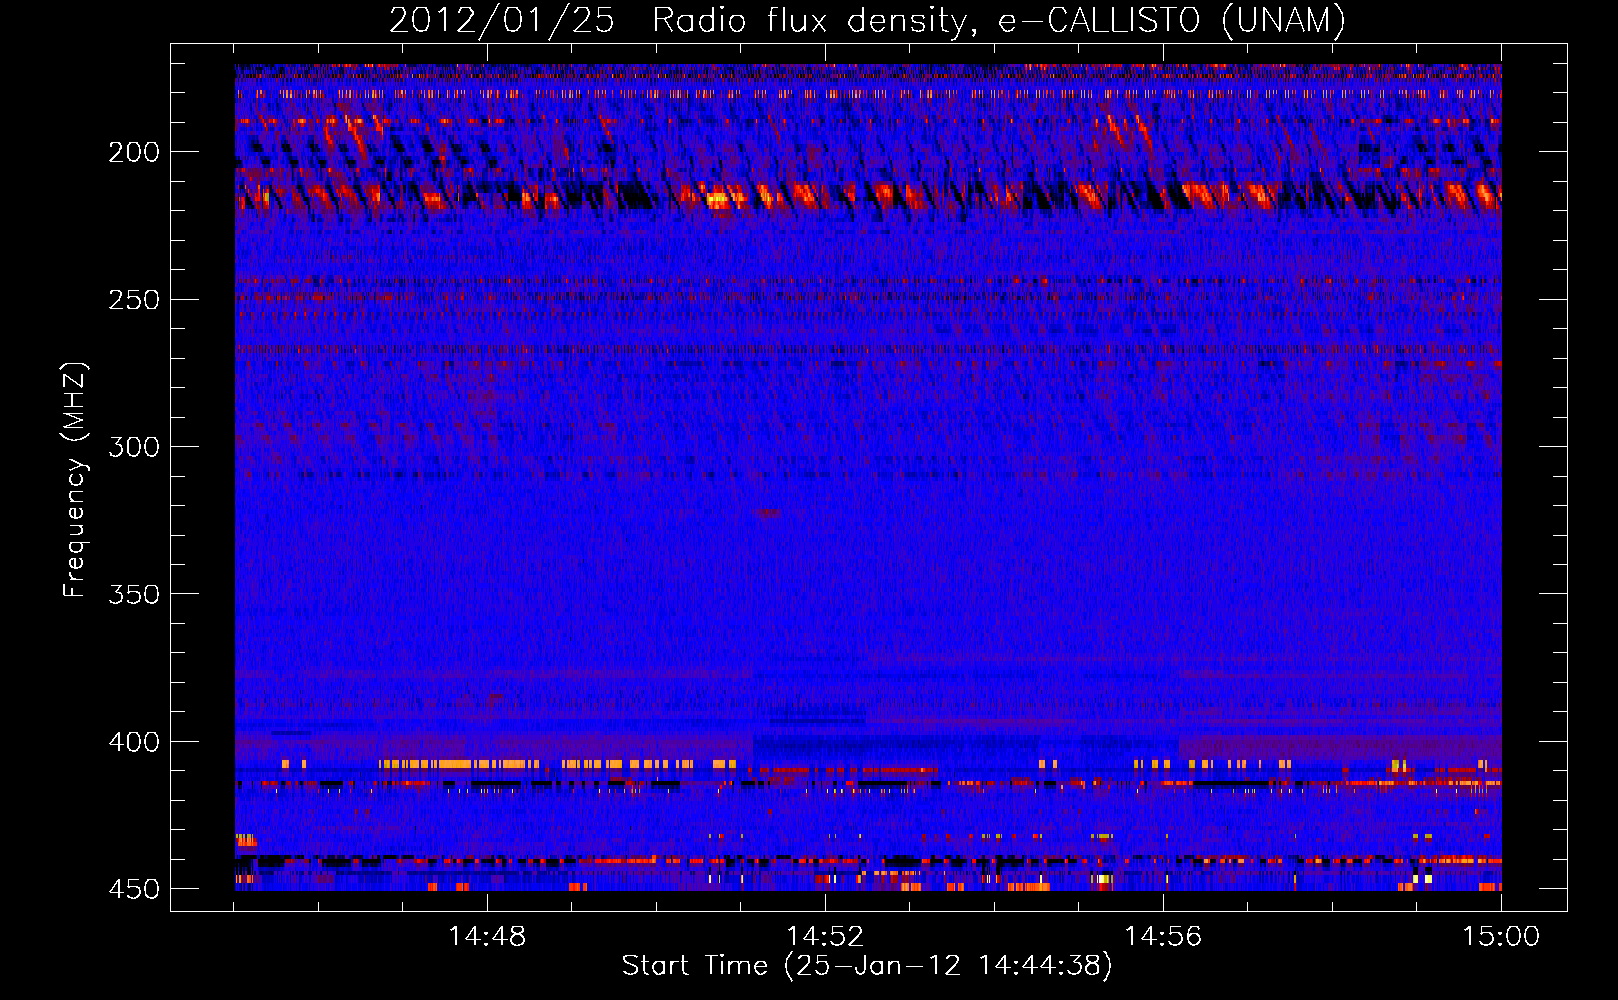Click the 450 frequency tick label
This screenshot has height=1000, width=1618.
[x=134, y=889]
